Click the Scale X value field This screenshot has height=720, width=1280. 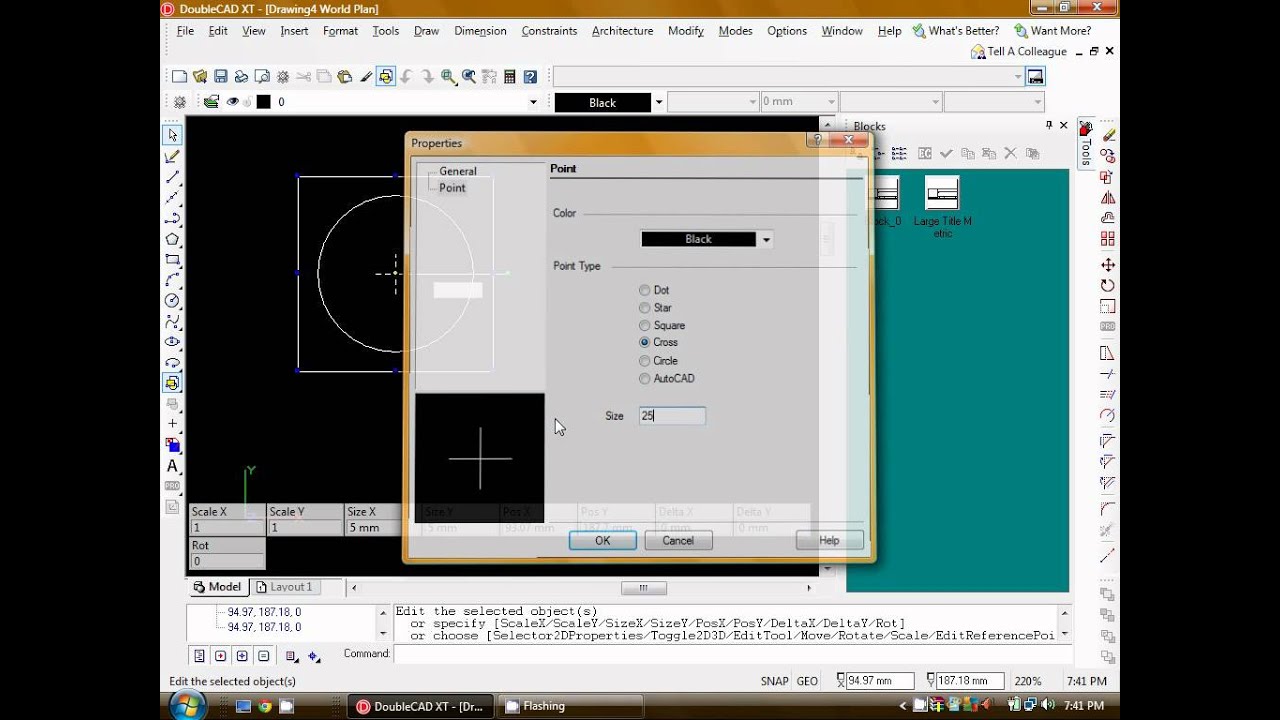tap(227, 528)
